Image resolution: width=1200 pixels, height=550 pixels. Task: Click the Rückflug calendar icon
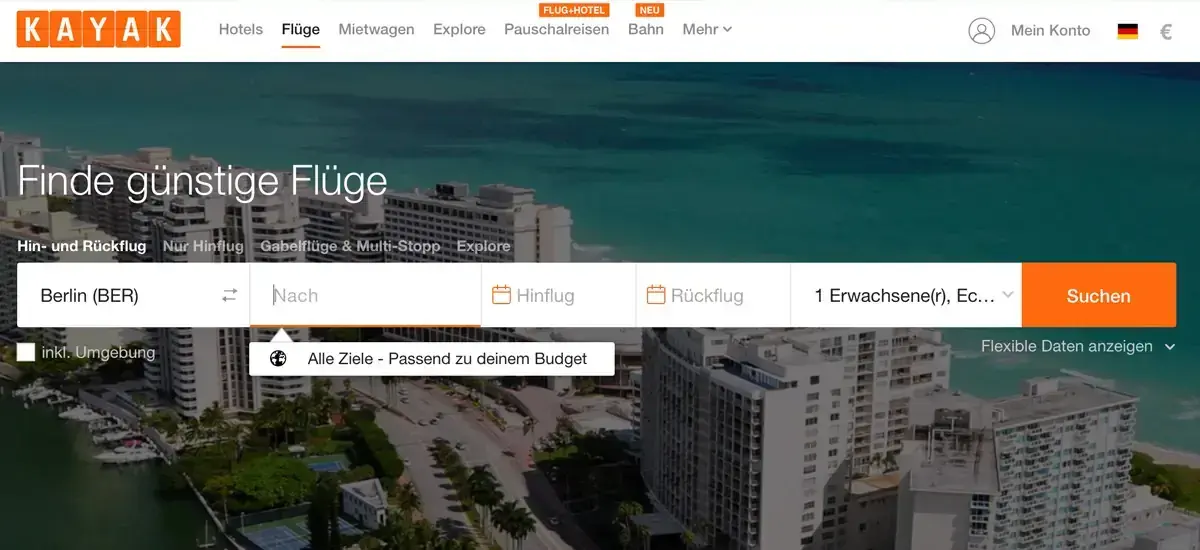656,295
